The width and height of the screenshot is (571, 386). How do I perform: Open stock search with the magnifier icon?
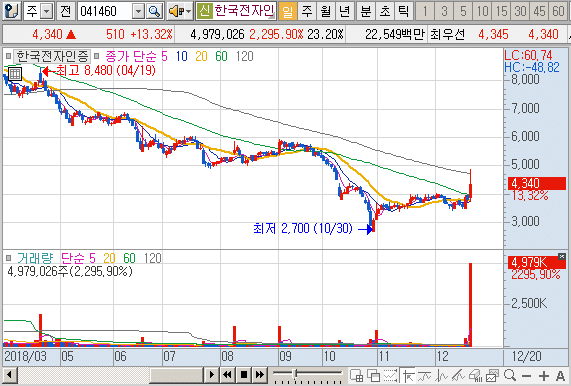point(154,12)
